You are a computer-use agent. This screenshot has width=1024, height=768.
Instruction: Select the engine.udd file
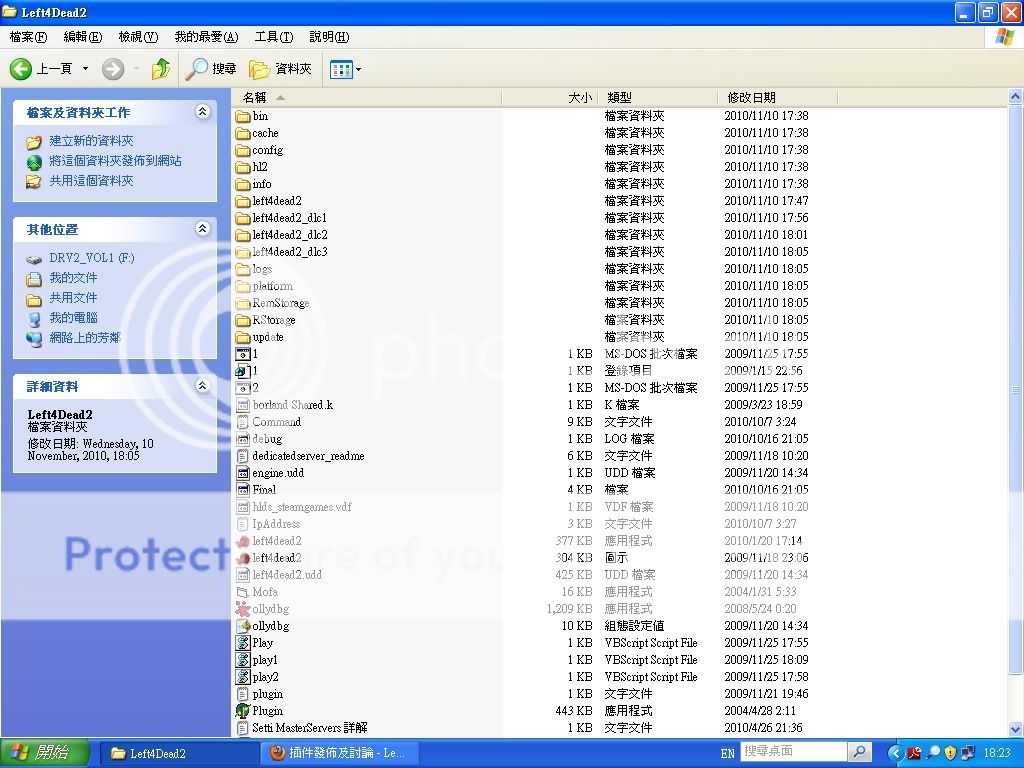click(x=278, y=473)
